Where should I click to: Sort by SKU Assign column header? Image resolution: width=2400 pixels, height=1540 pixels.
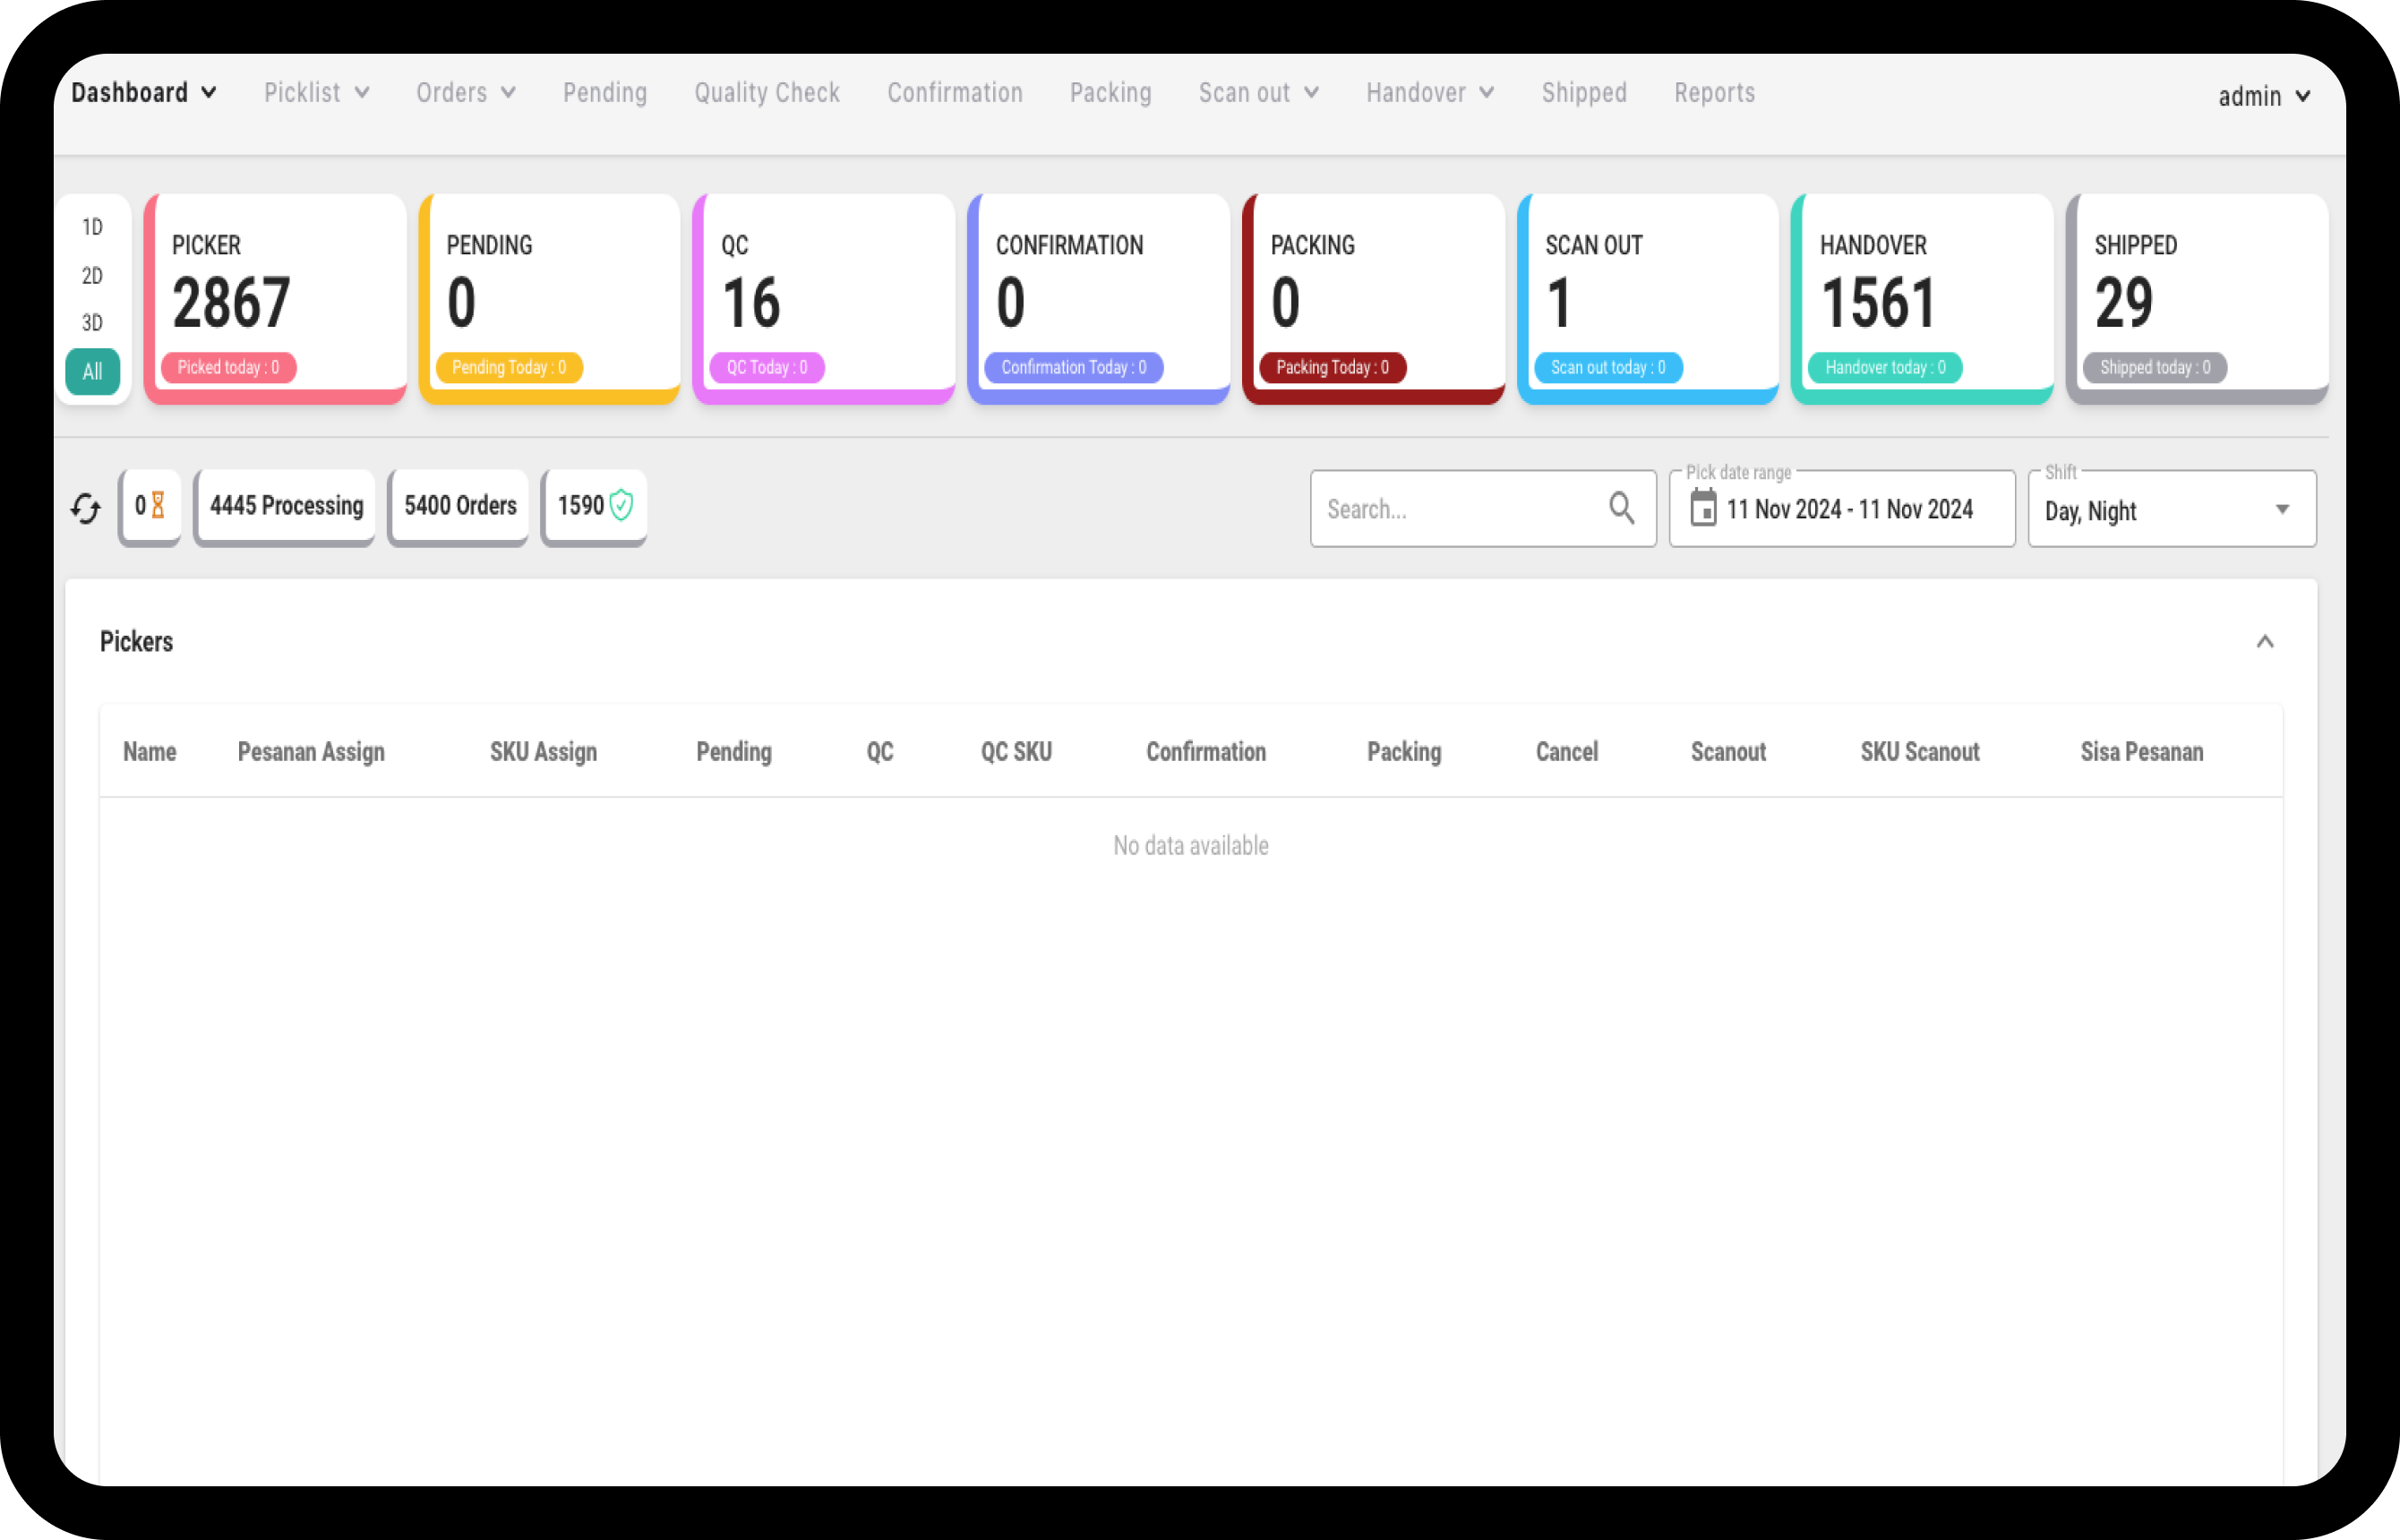tap(543, 752)
